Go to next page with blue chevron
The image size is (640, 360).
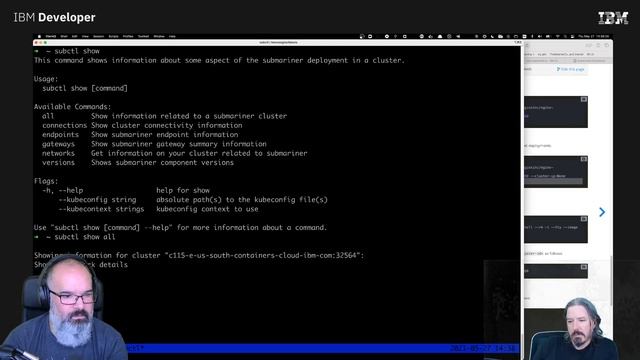(x=602, y=212)
